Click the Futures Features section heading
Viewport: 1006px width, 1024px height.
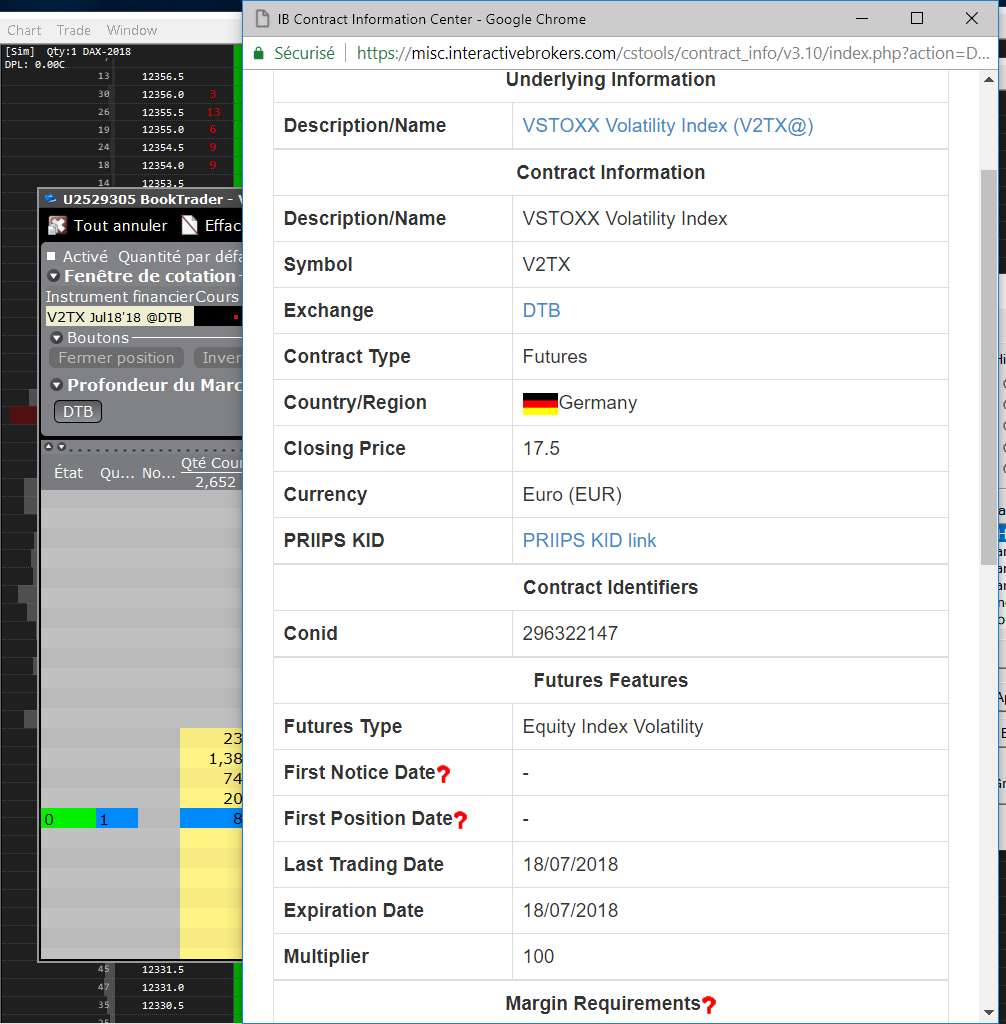(x=611, y=680)
